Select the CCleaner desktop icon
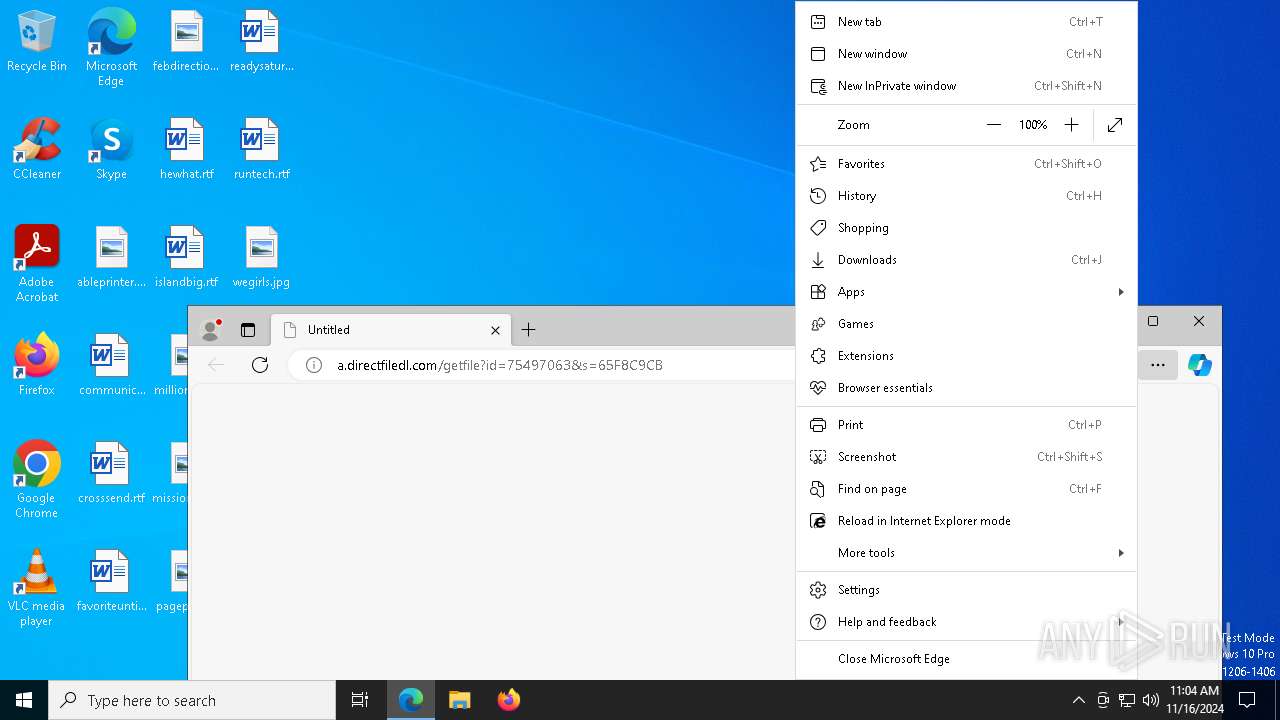Viewport: 1280px width, 720px height. click(x=37, y=150)
